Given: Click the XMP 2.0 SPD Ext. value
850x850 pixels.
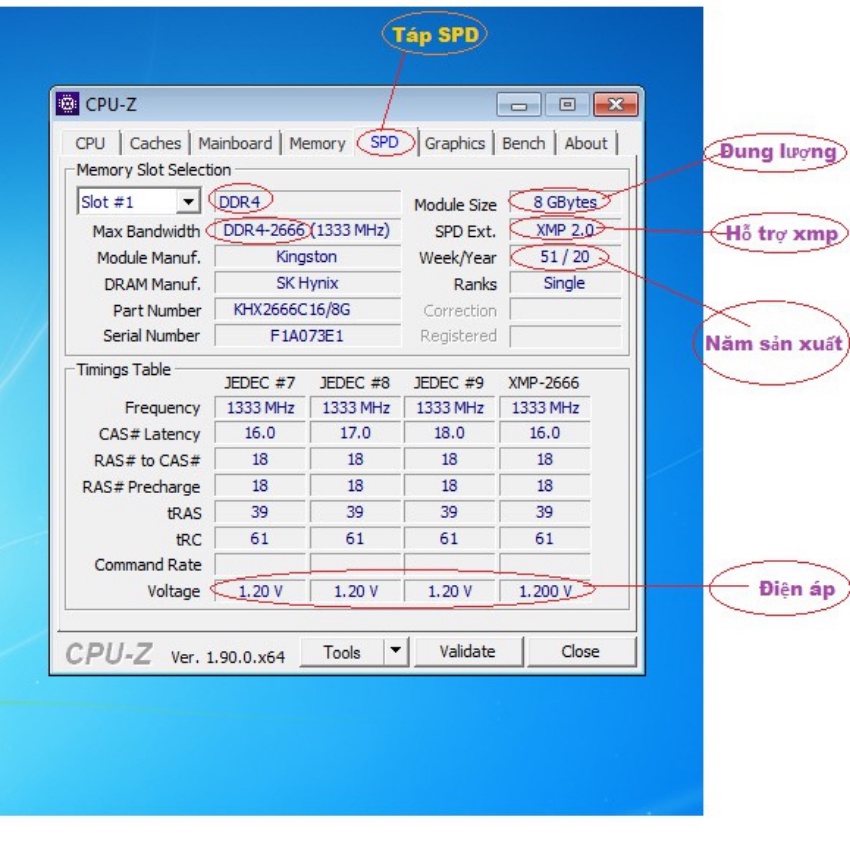Looking at the screenshot, I should click(x=565, y=230).
